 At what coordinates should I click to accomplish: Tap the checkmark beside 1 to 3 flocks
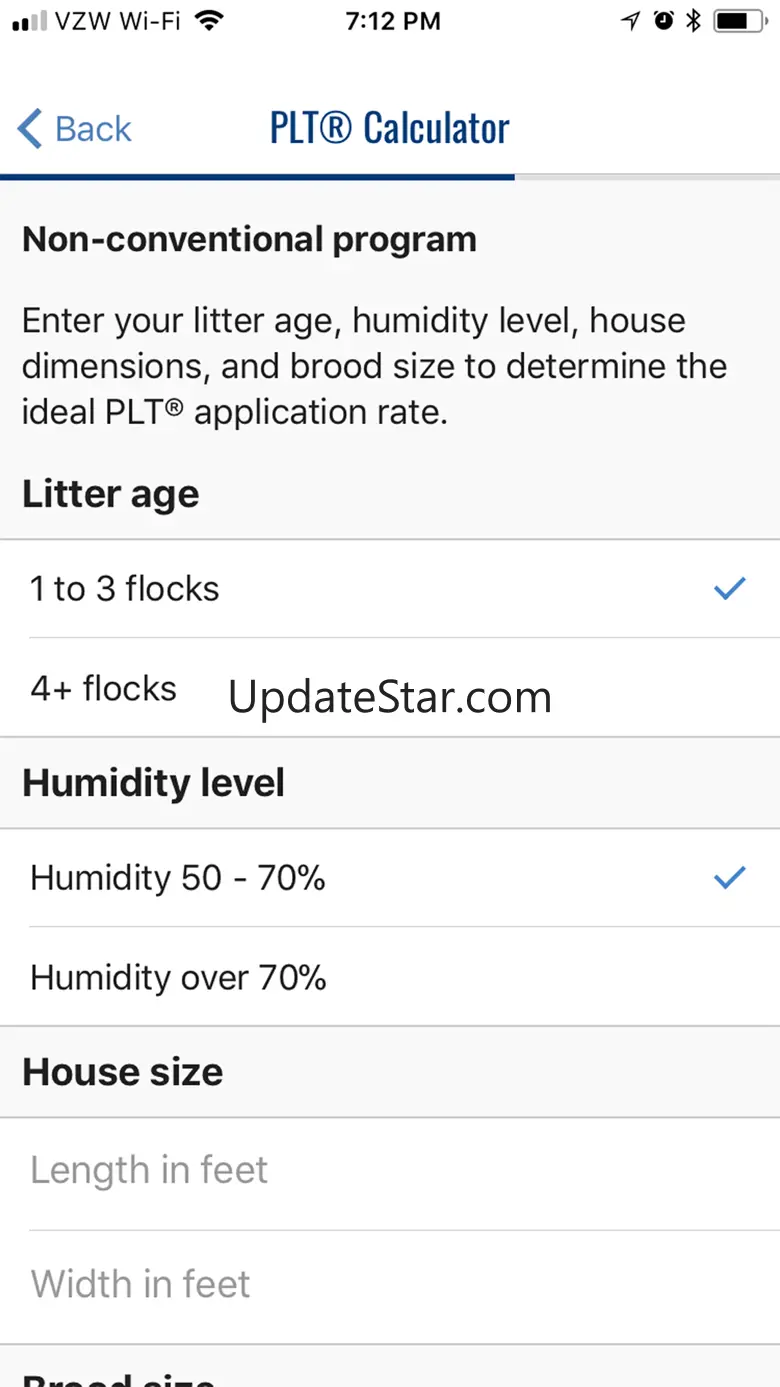pos(730,589)
